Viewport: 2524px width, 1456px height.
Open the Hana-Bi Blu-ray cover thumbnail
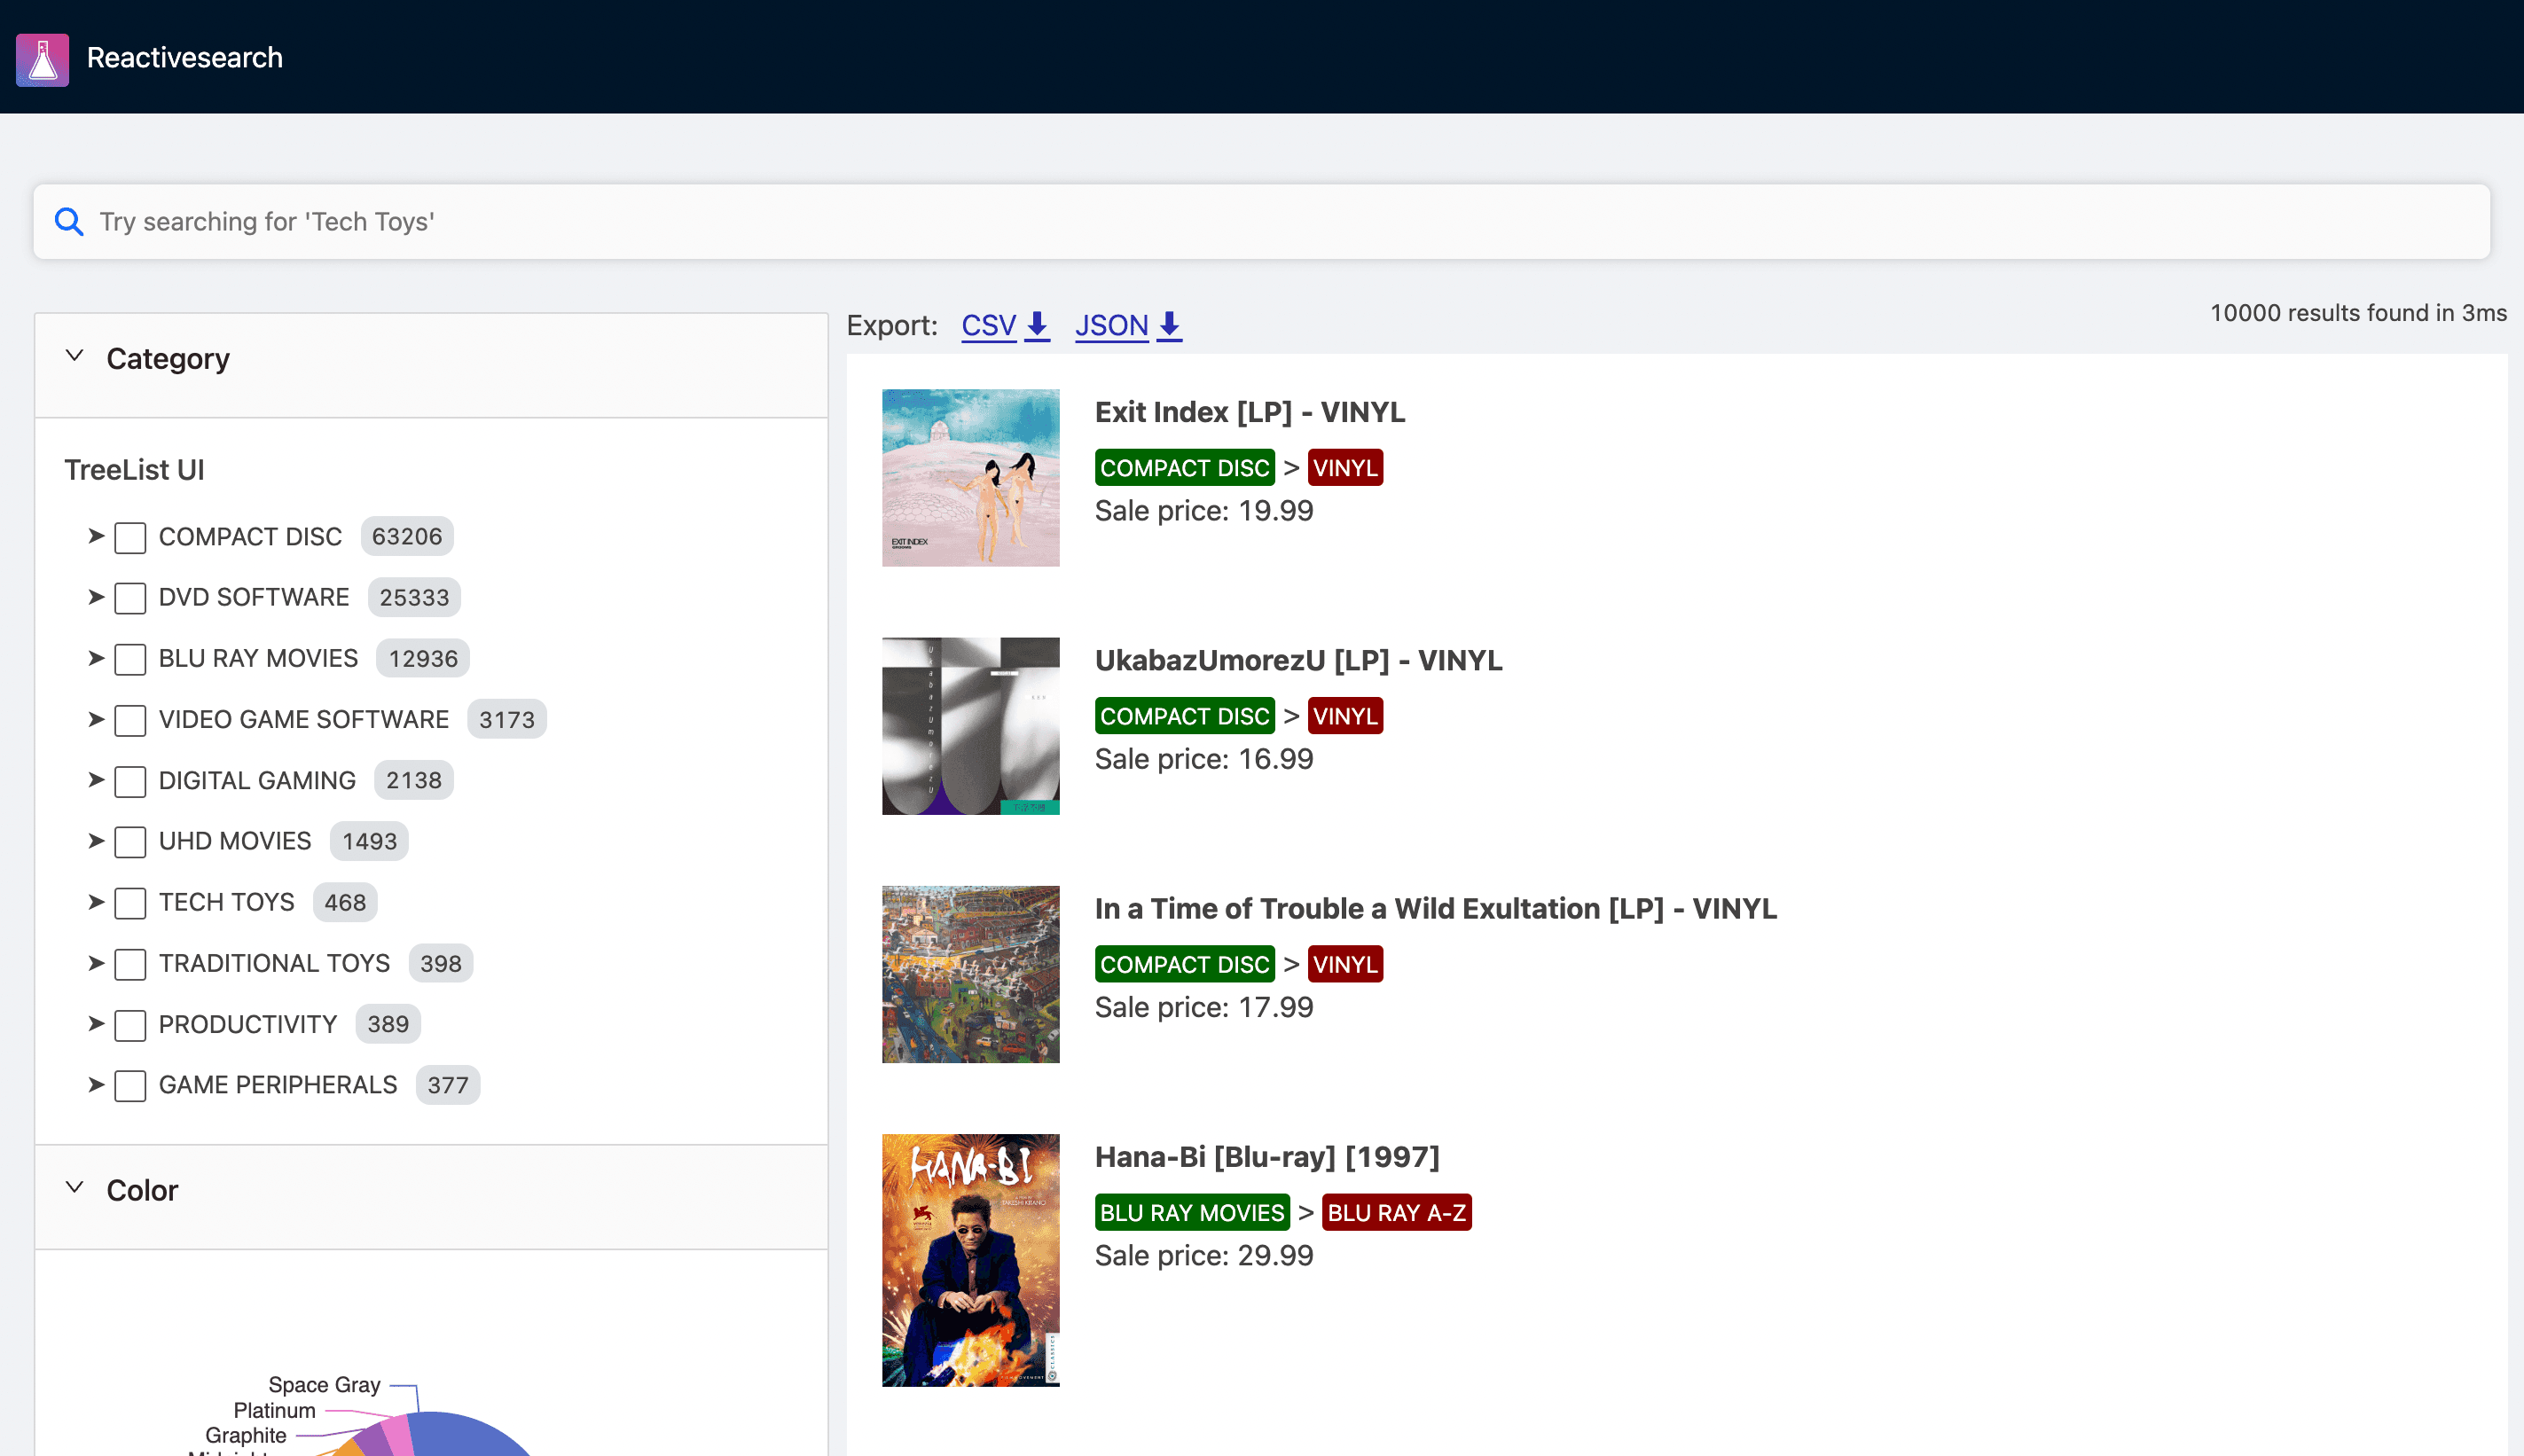969,1260
